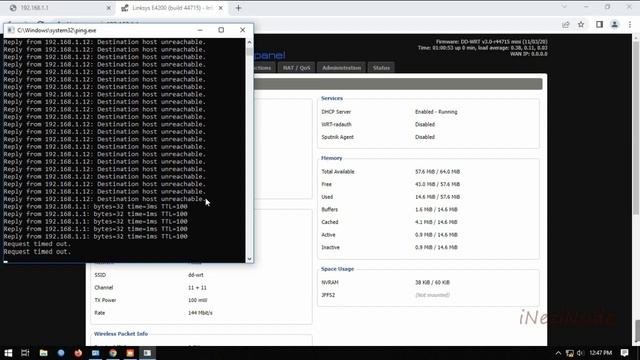Viewport: 640px width, 360px height.
Task: Open a new browser tab
Action: (238, 8)
